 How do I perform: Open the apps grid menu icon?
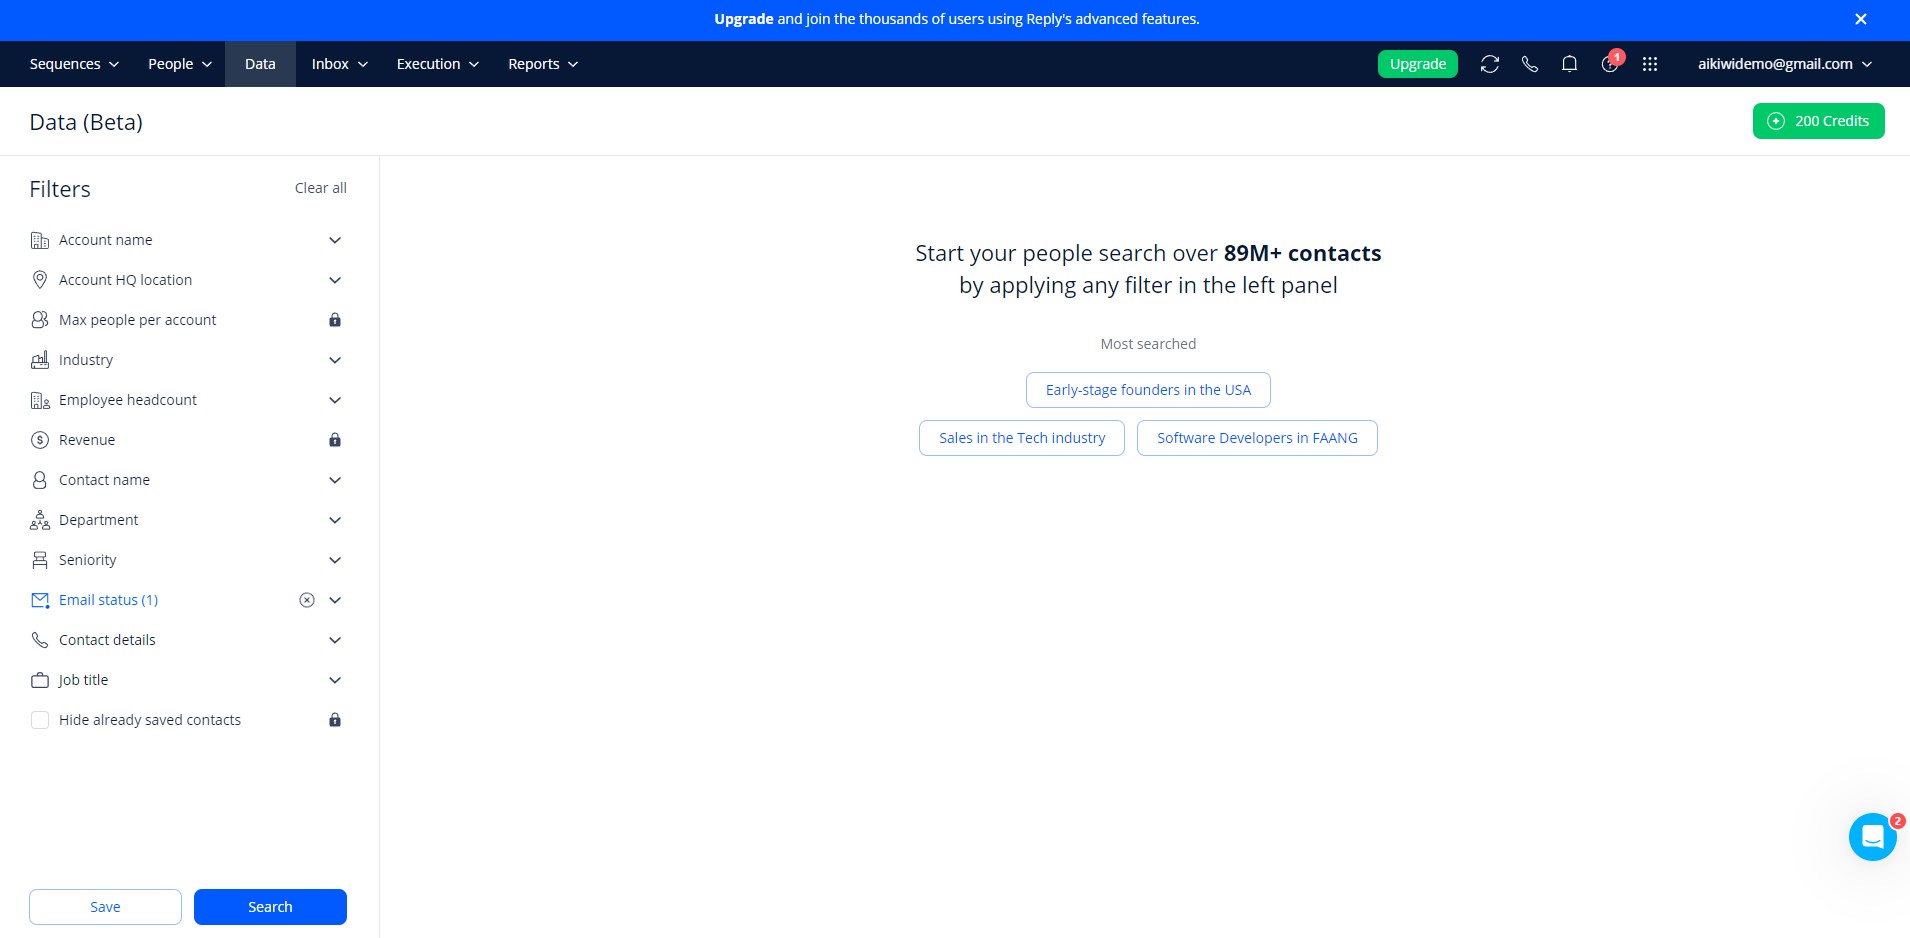coord(1650,64)
